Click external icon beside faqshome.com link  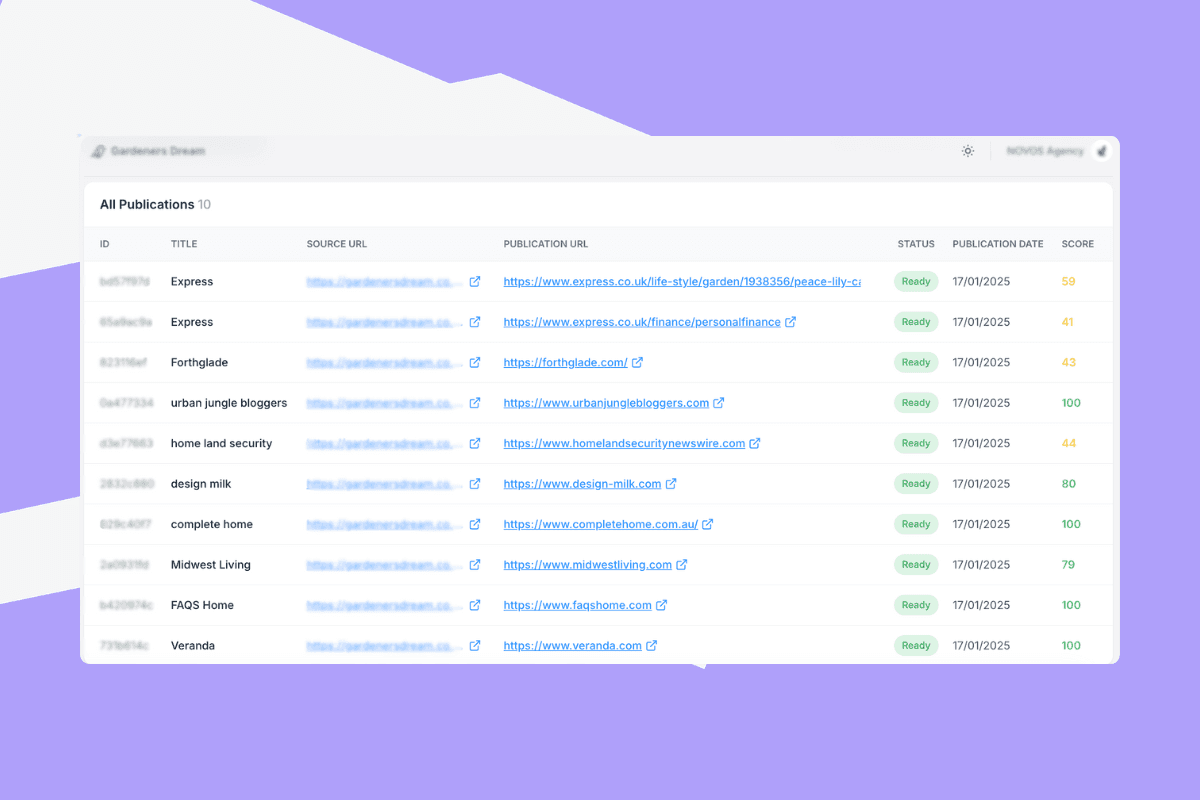pos(662,605)
